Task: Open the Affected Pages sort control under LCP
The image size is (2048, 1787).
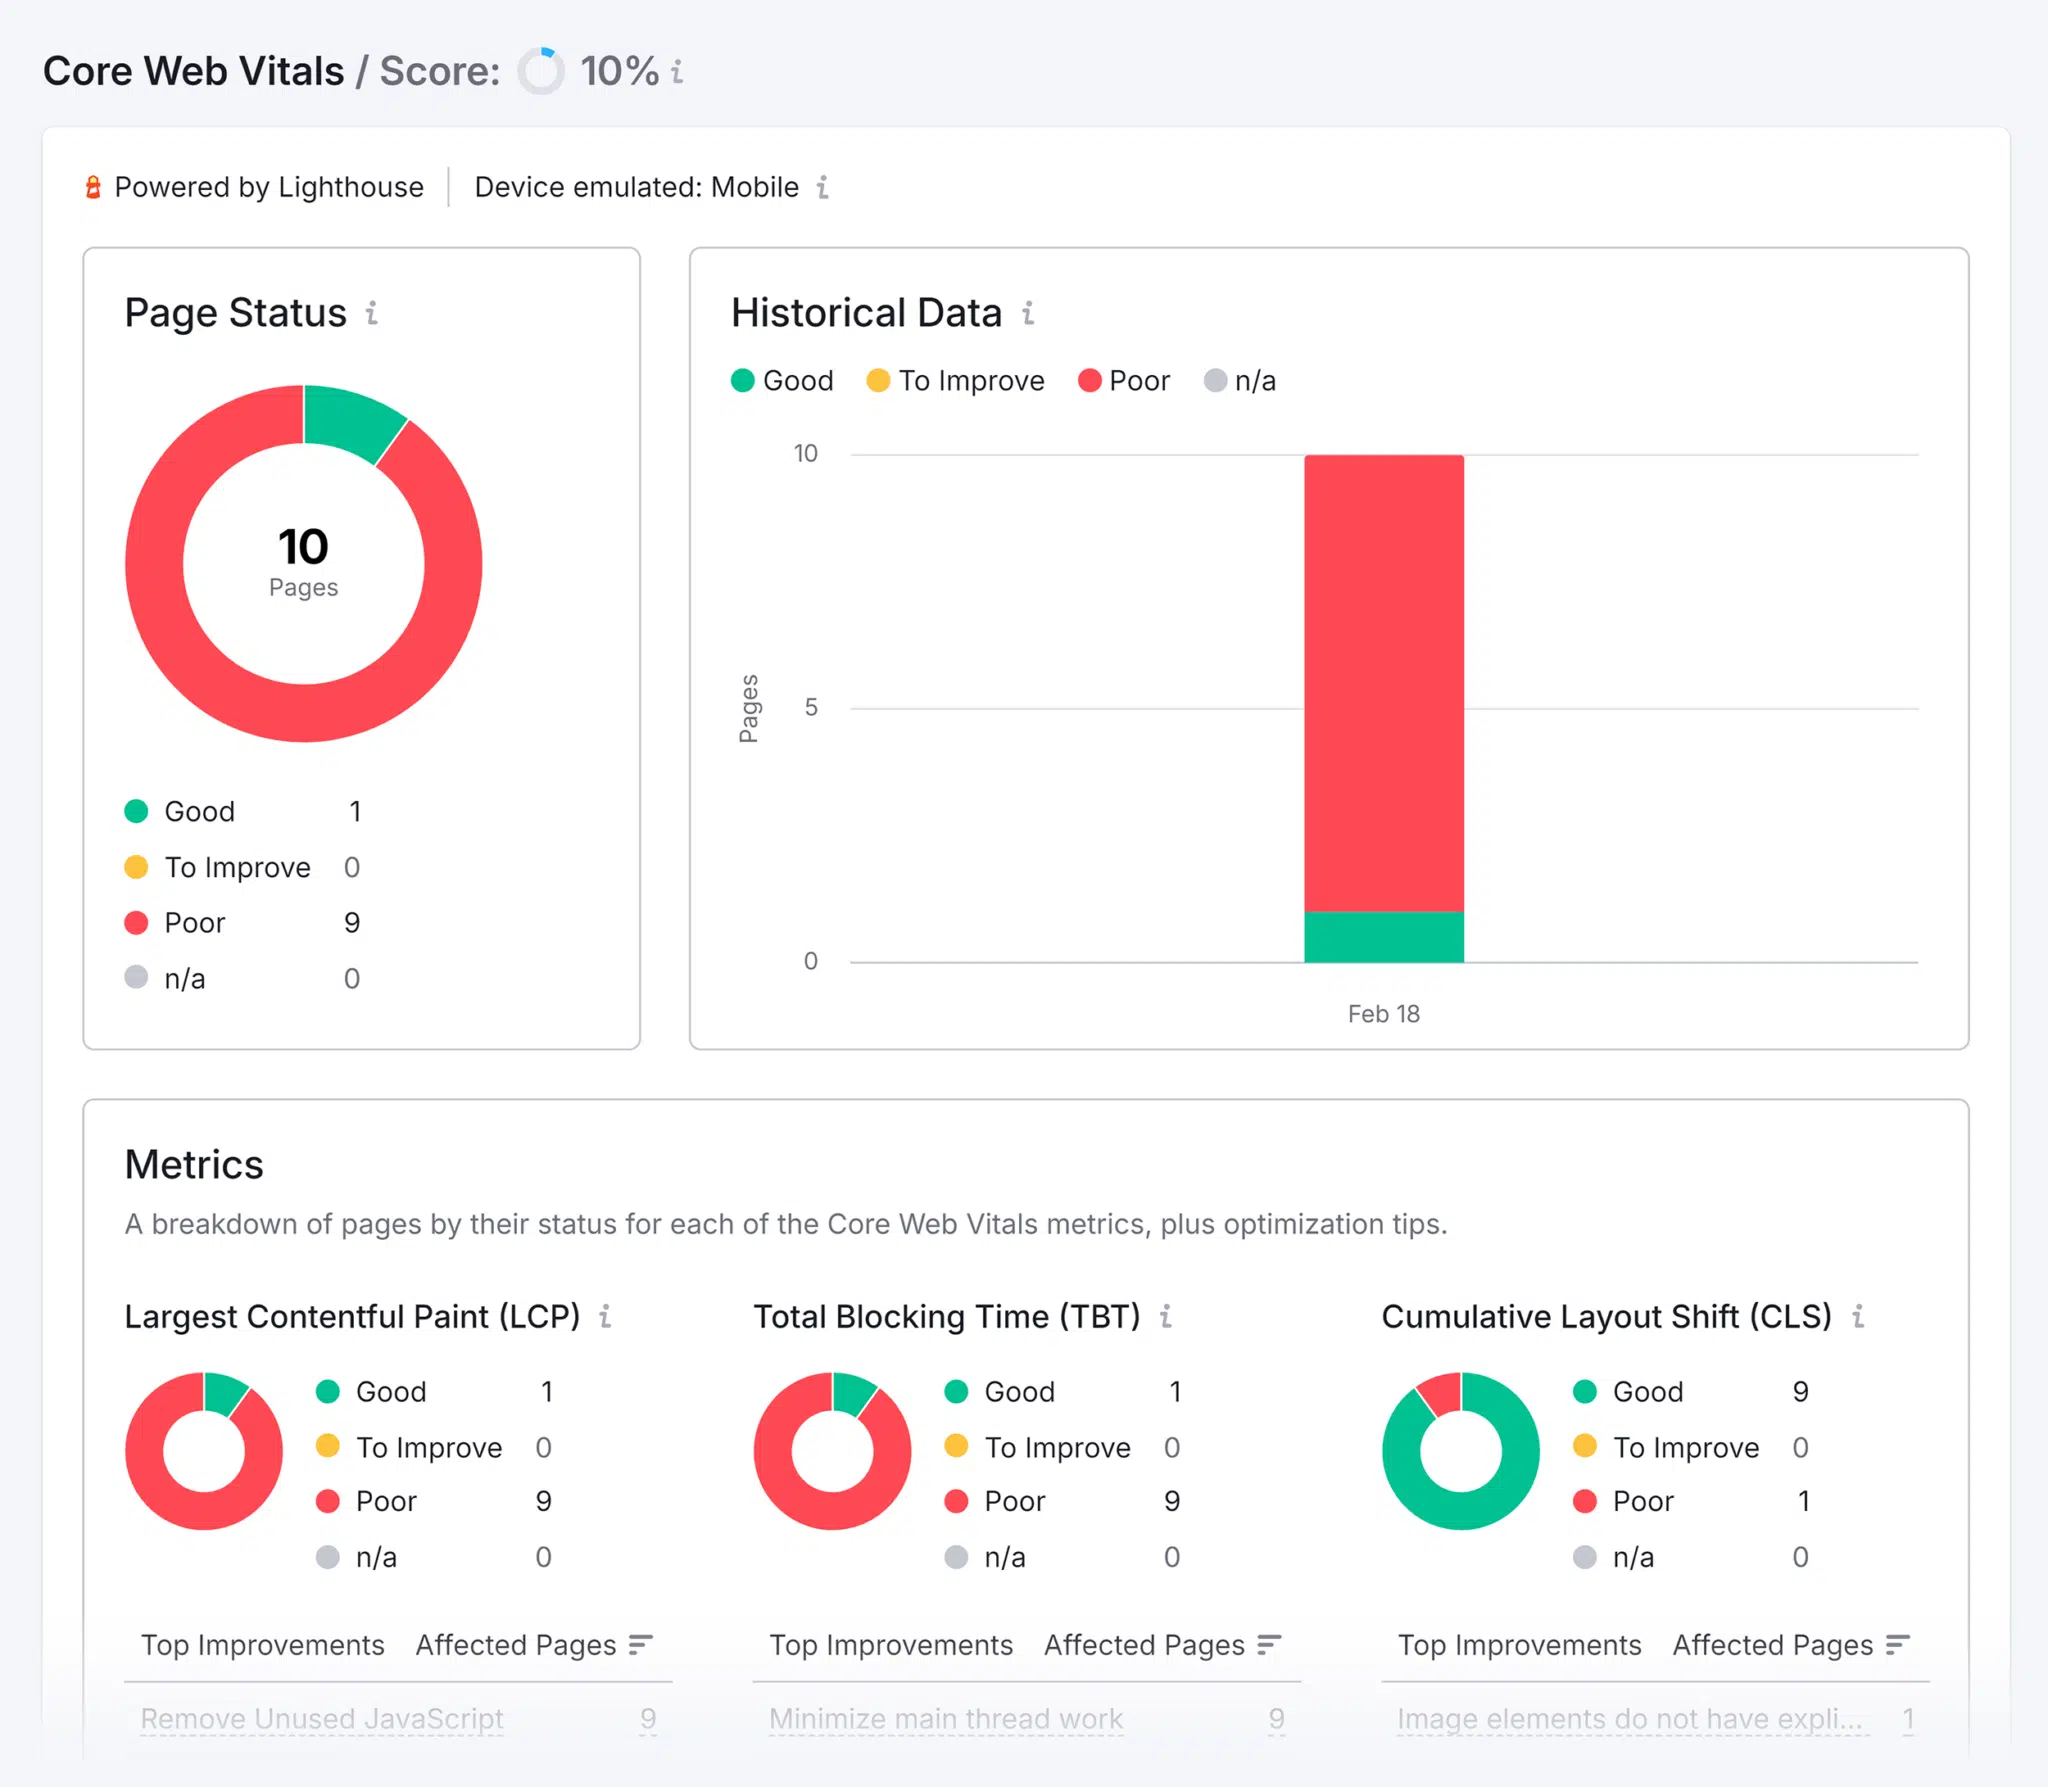Action: 641,1645
